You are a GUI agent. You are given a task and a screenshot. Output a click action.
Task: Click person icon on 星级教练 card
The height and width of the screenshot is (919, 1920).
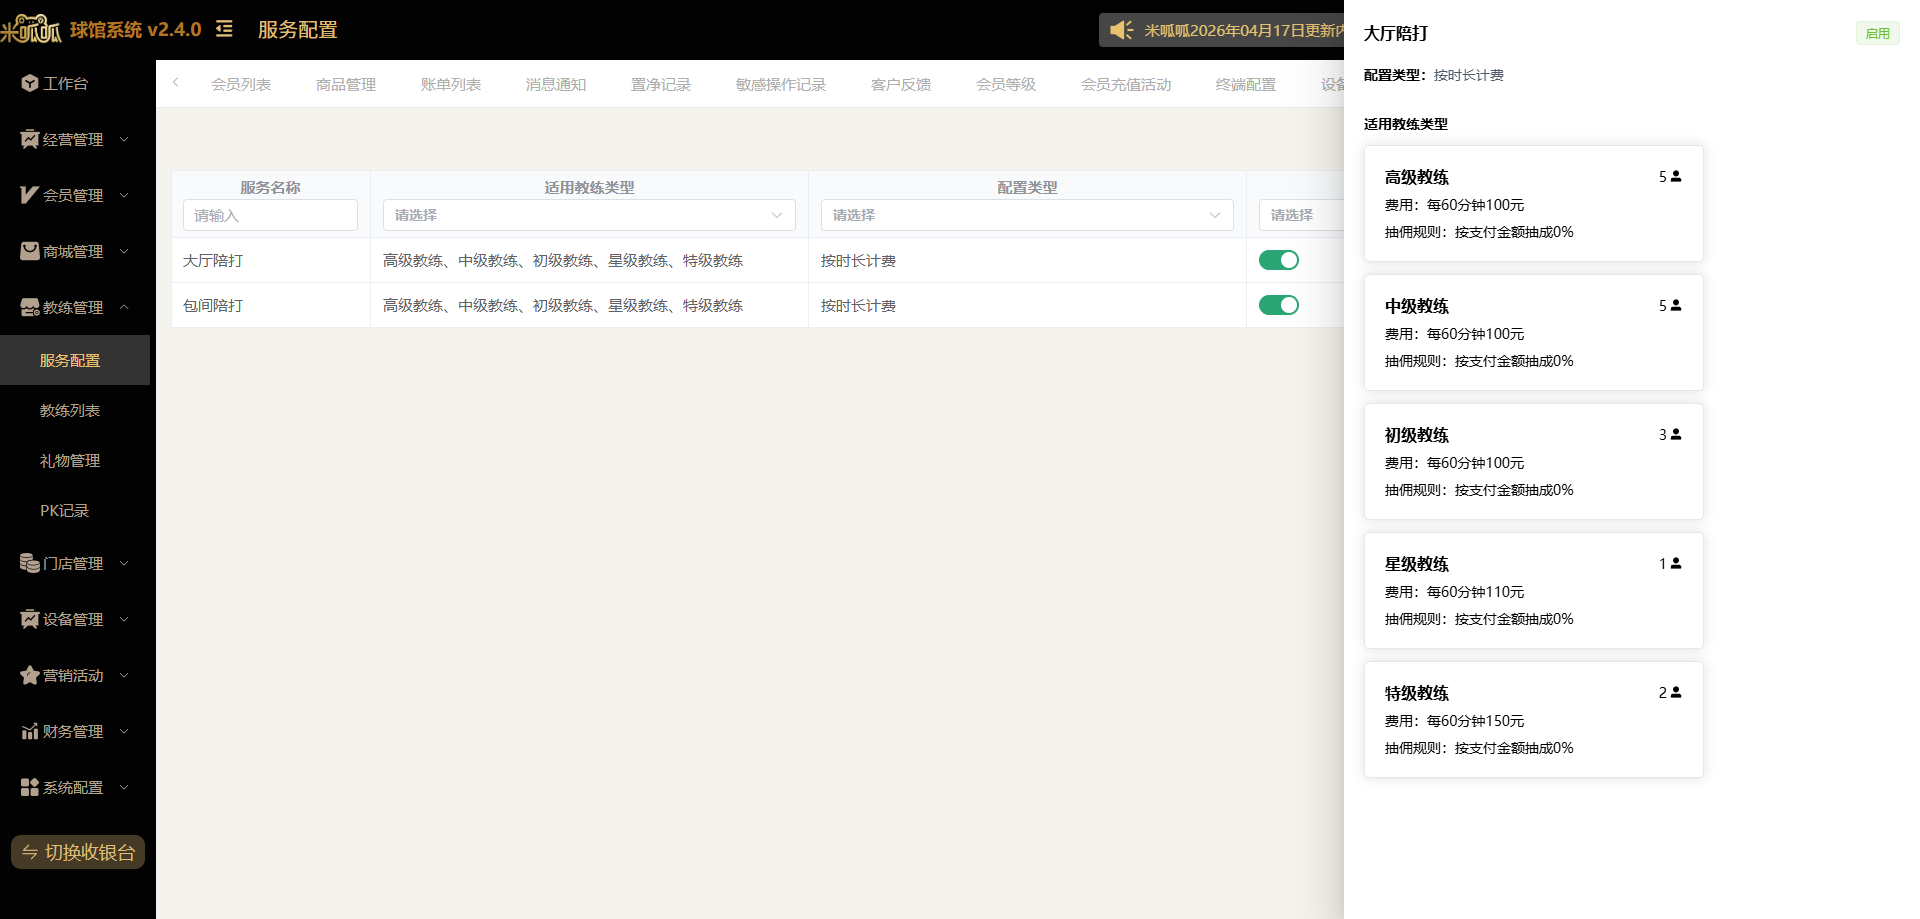[1676, 563]
